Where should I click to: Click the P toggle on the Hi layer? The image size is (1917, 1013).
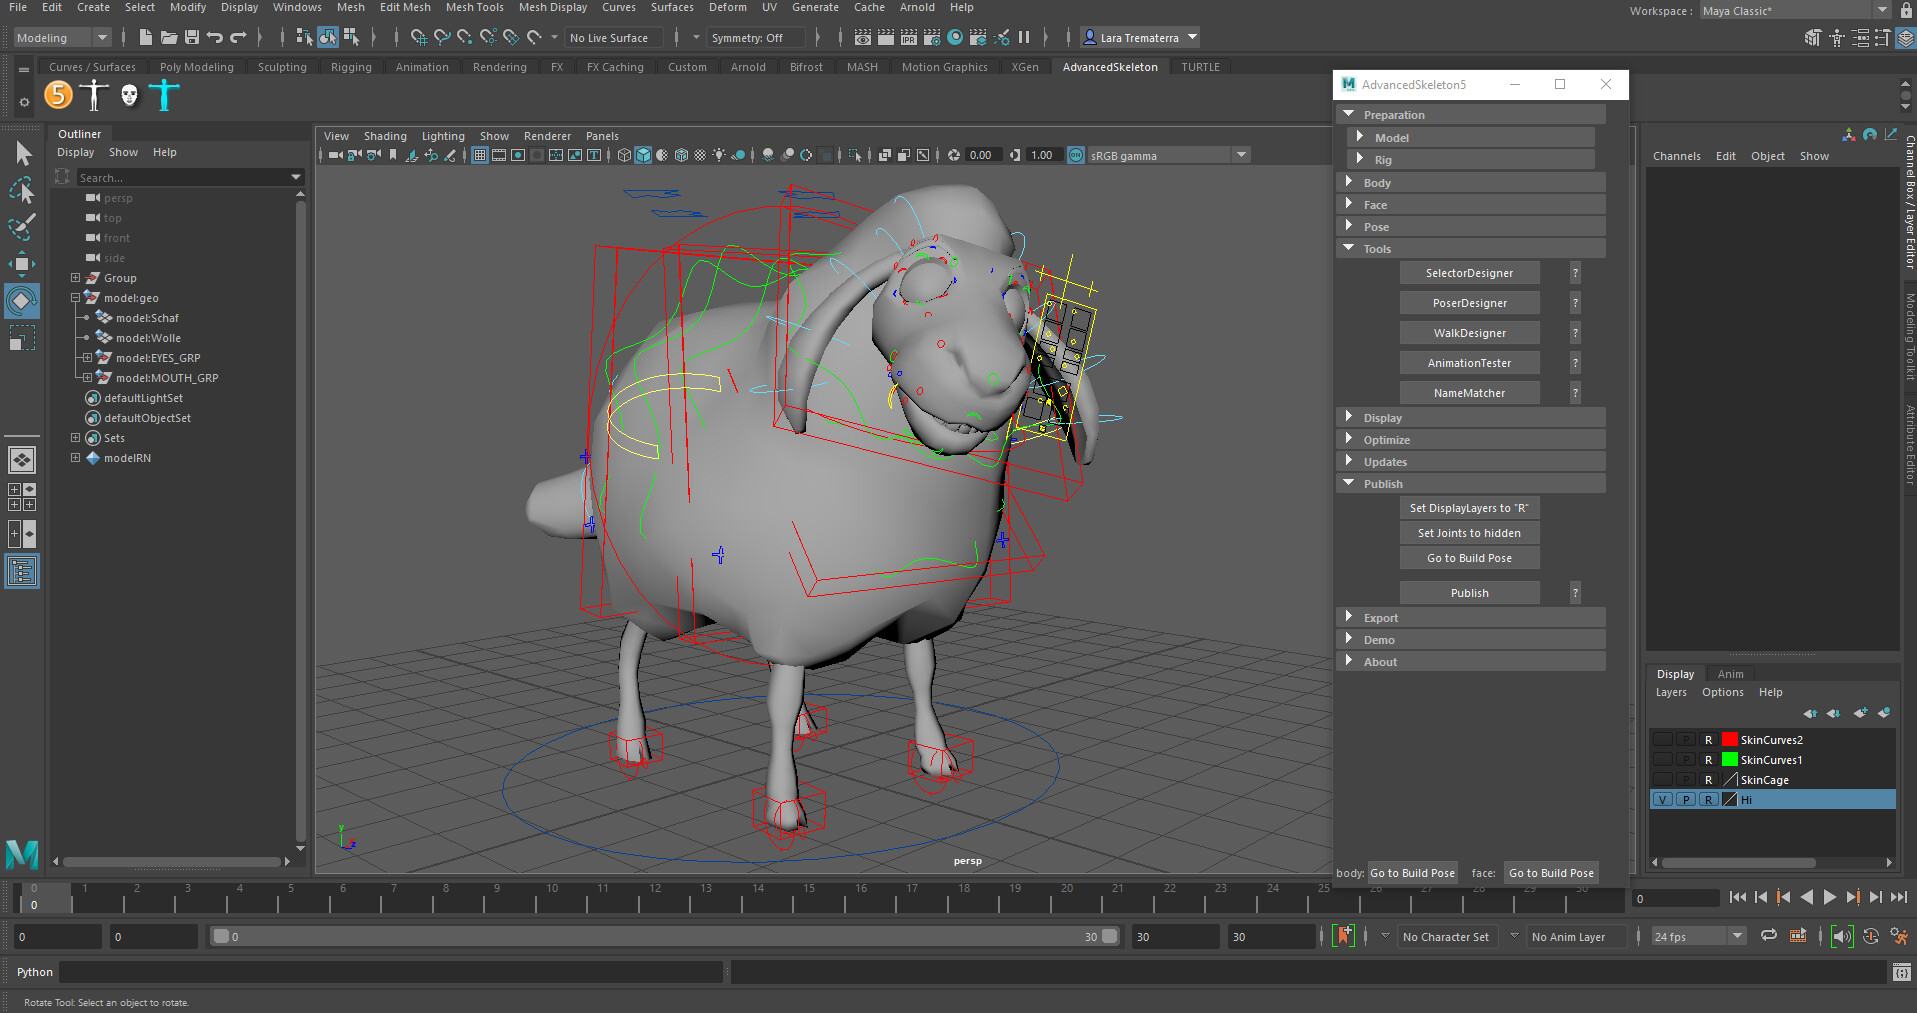1686,799
